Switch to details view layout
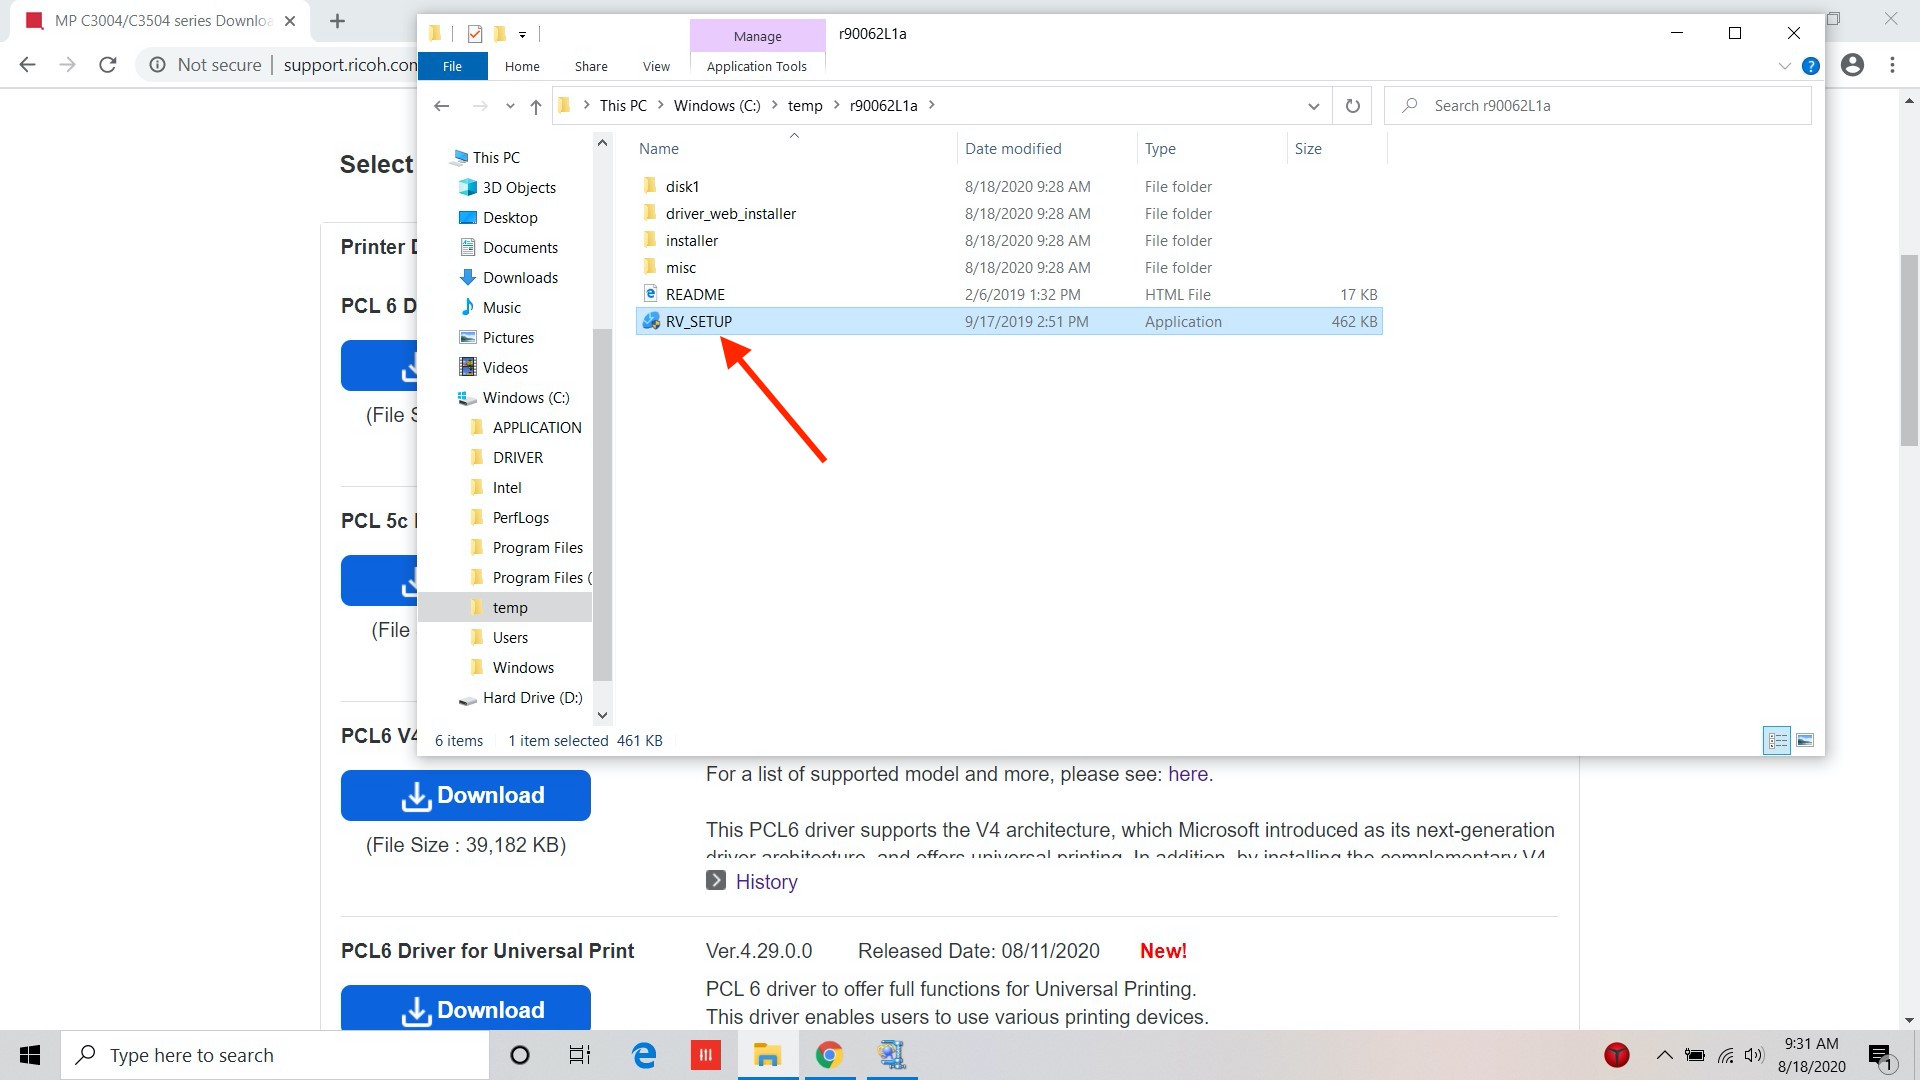This screenshot has width=1920, height=1080. click(x=1777, y=740)
